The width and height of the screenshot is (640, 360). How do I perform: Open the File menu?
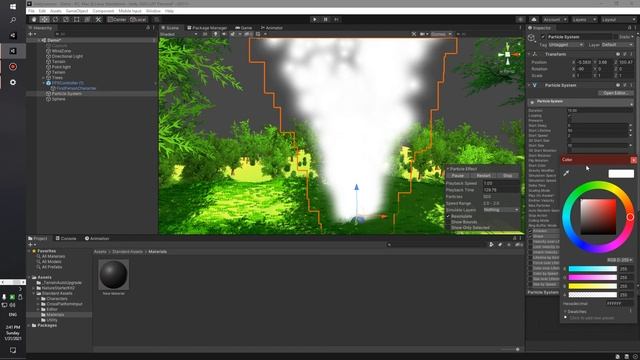pyautogui.click(x=31, y=11)
